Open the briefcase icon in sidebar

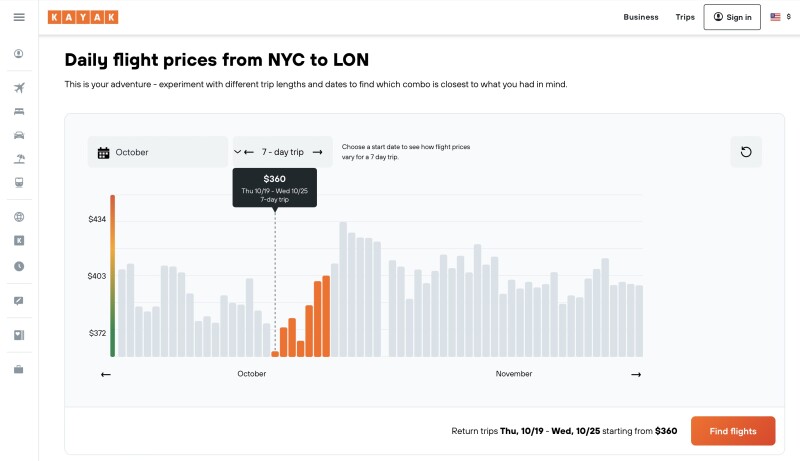[x=19, y=369]
